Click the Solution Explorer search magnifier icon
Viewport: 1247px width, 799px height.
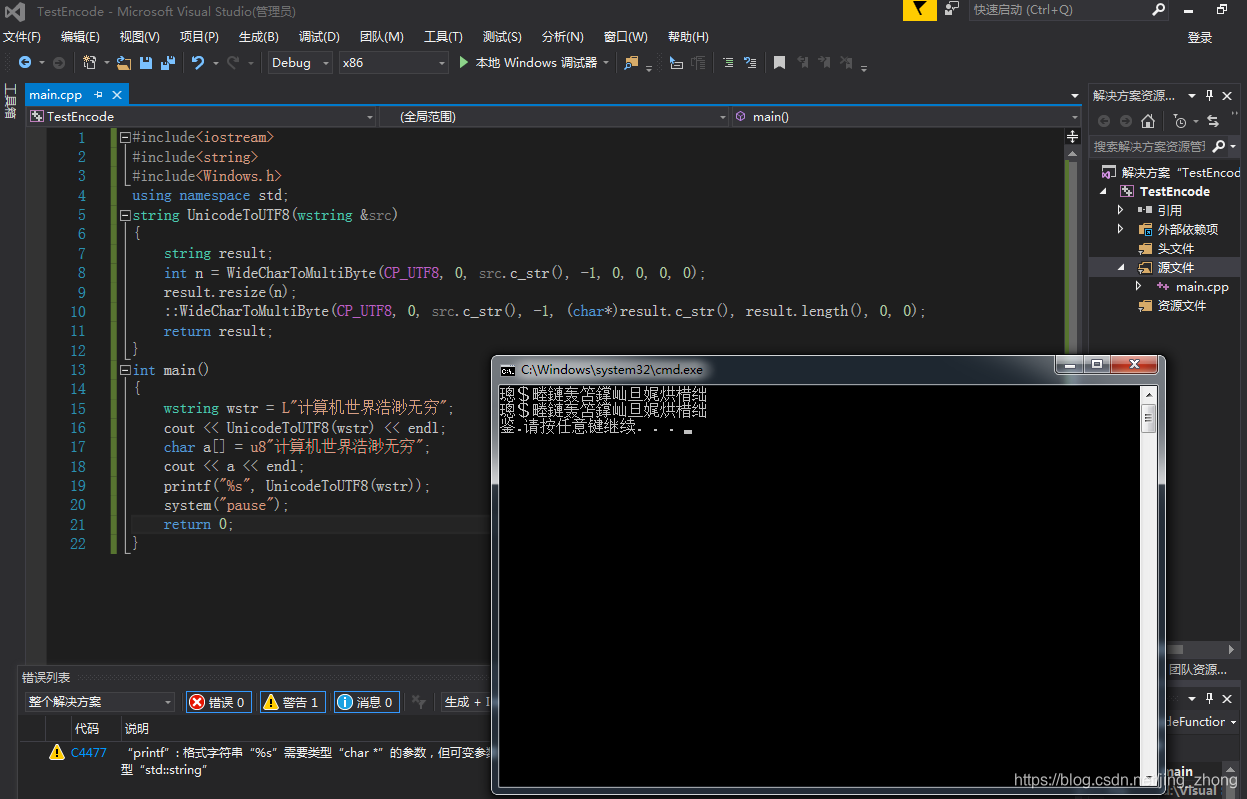pyautogui.click(x=1218, y=146)
